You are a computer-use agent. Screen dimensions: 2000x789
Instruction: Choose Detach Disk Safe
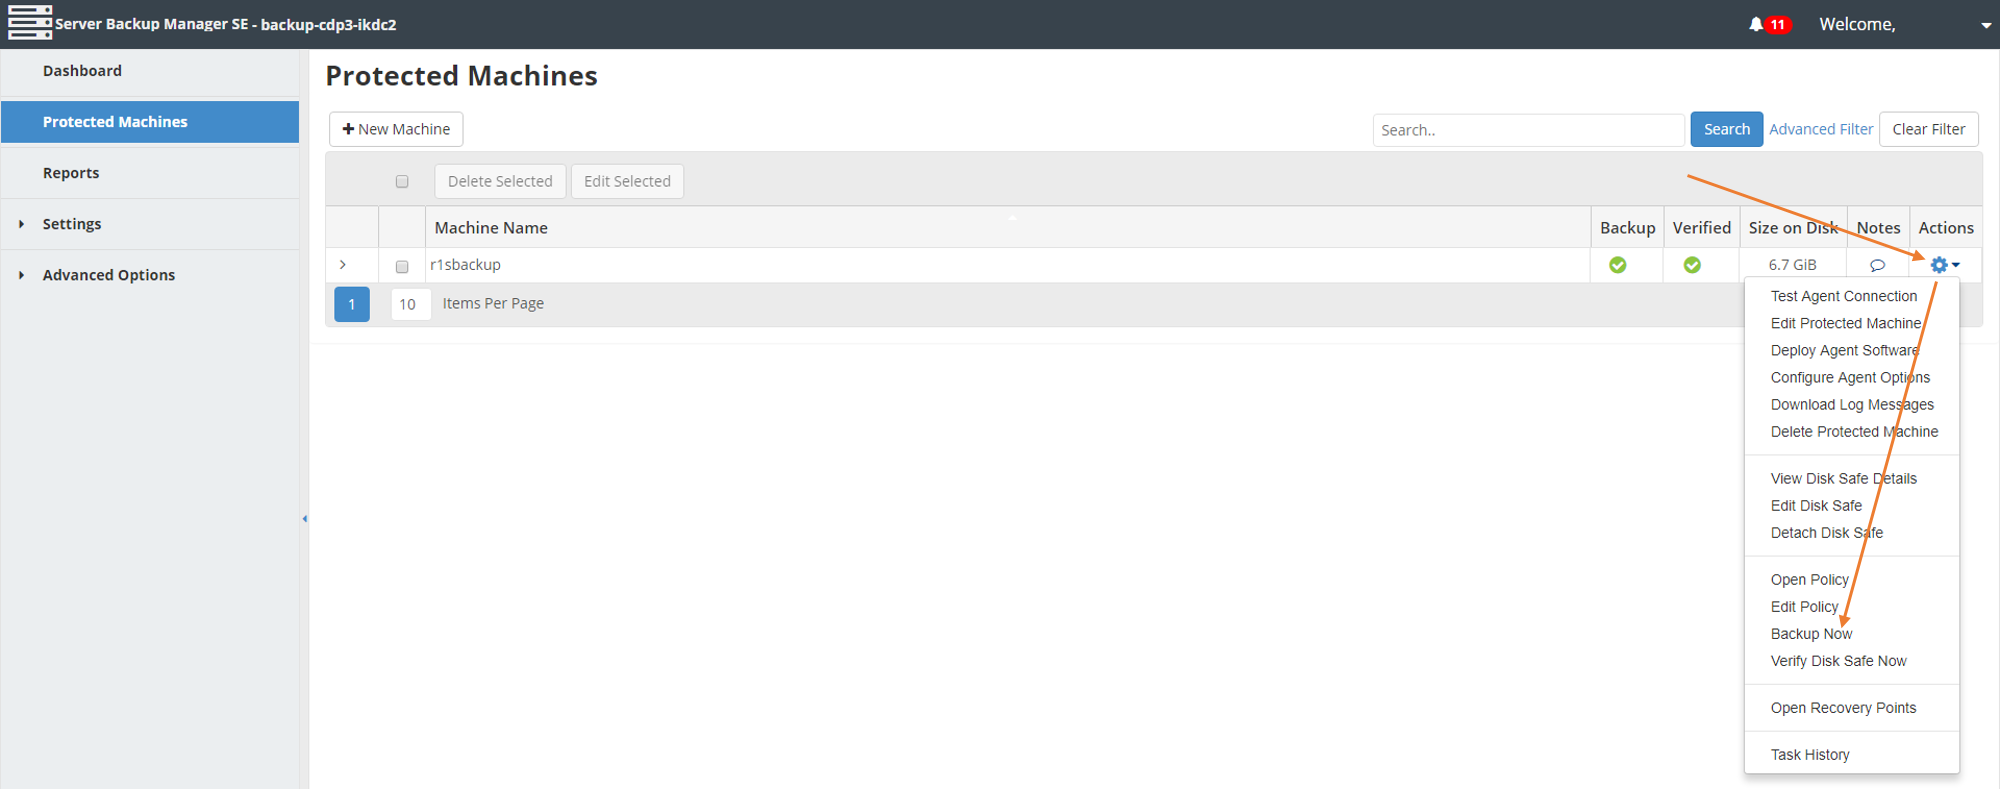click(1826, 532)
